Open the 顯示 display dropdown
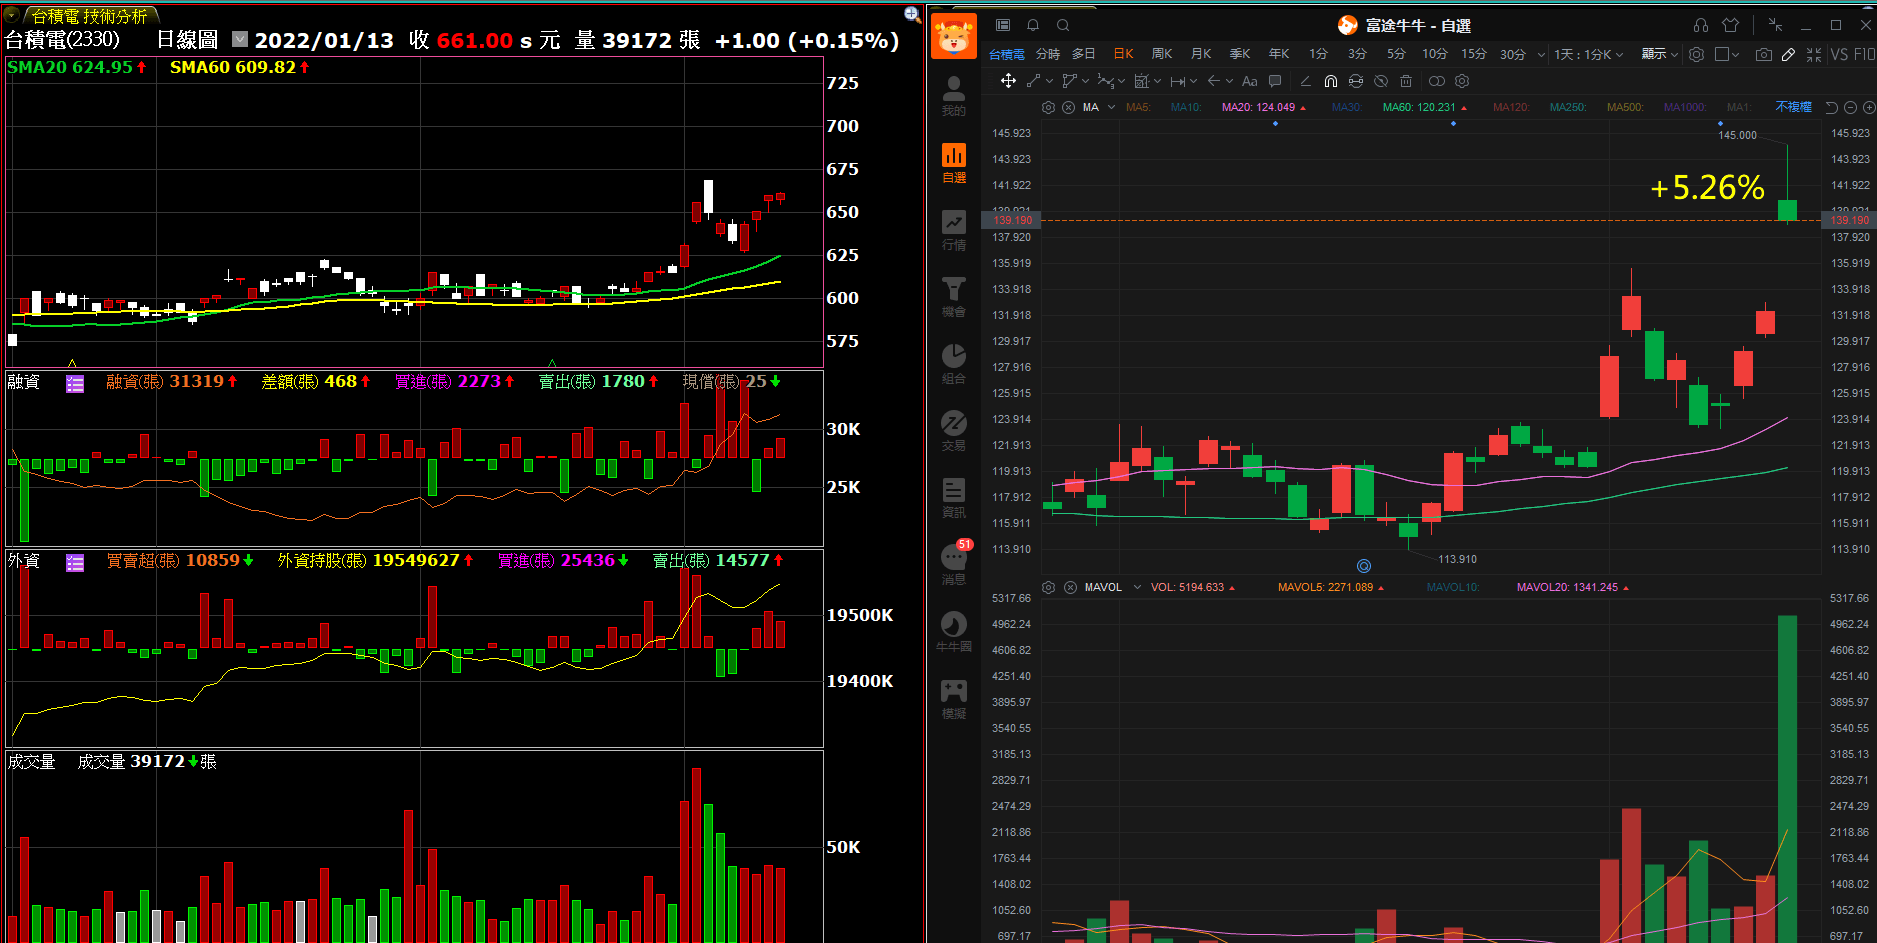The image size is (1877, 943). click(x=1660, y=54)
